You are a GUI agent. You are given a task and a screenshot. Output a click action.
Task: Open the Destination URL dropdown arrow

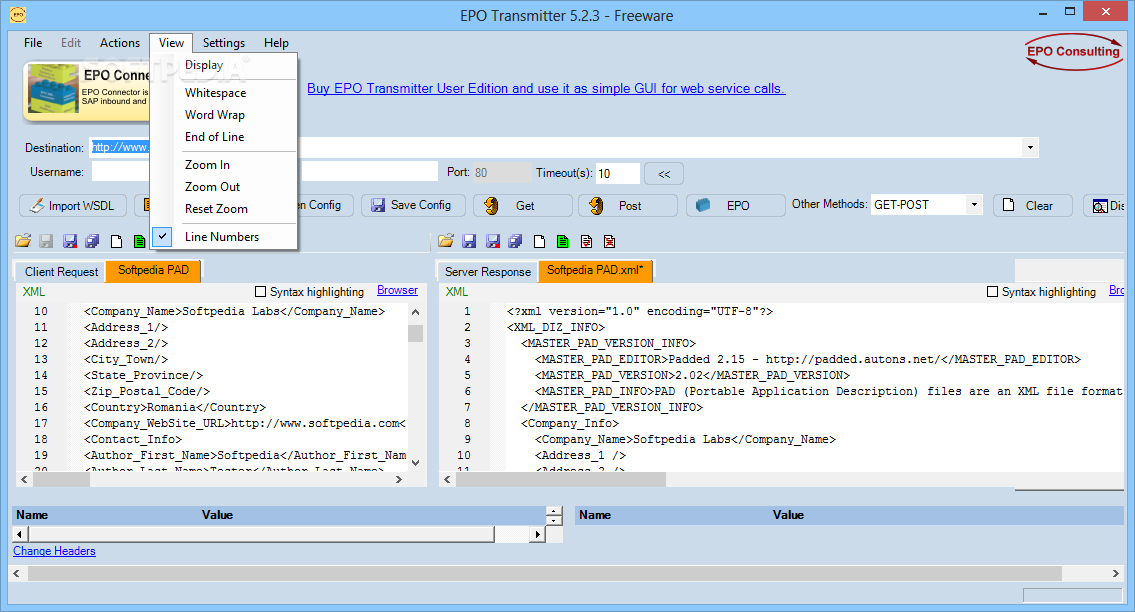tap(1030, 148)
